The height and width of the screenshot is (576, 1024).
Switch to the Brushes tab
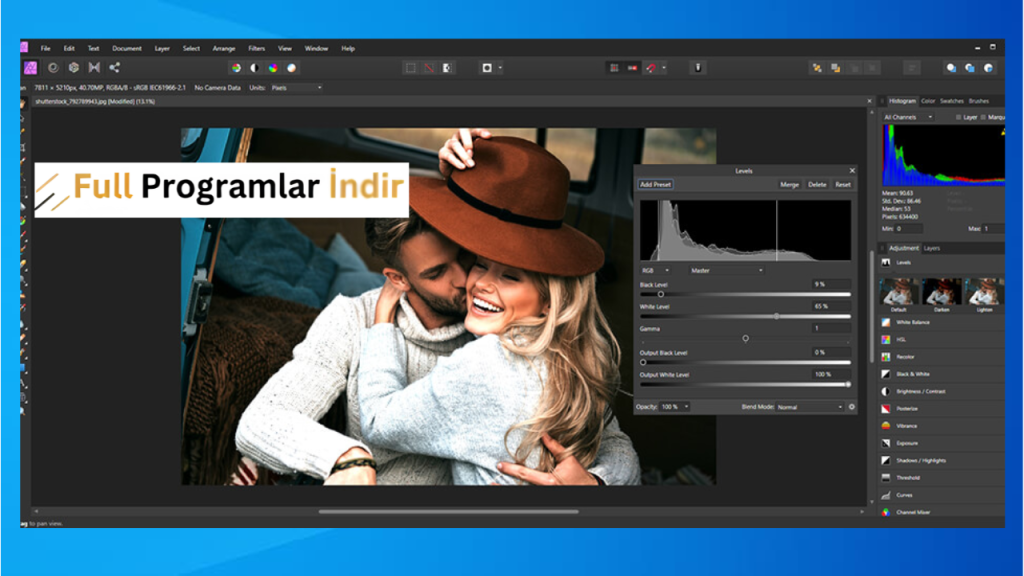(978, 101)
